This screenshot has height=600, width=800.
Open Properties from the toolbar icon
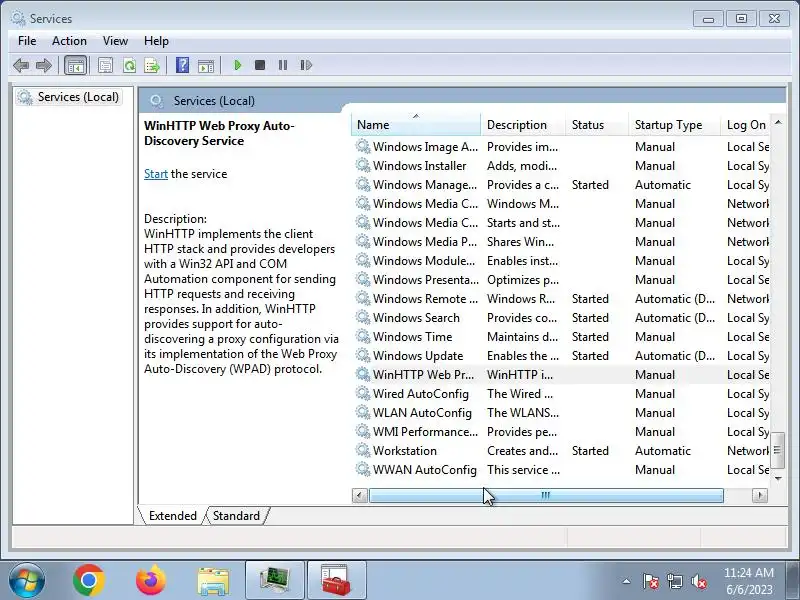[105, 65]
